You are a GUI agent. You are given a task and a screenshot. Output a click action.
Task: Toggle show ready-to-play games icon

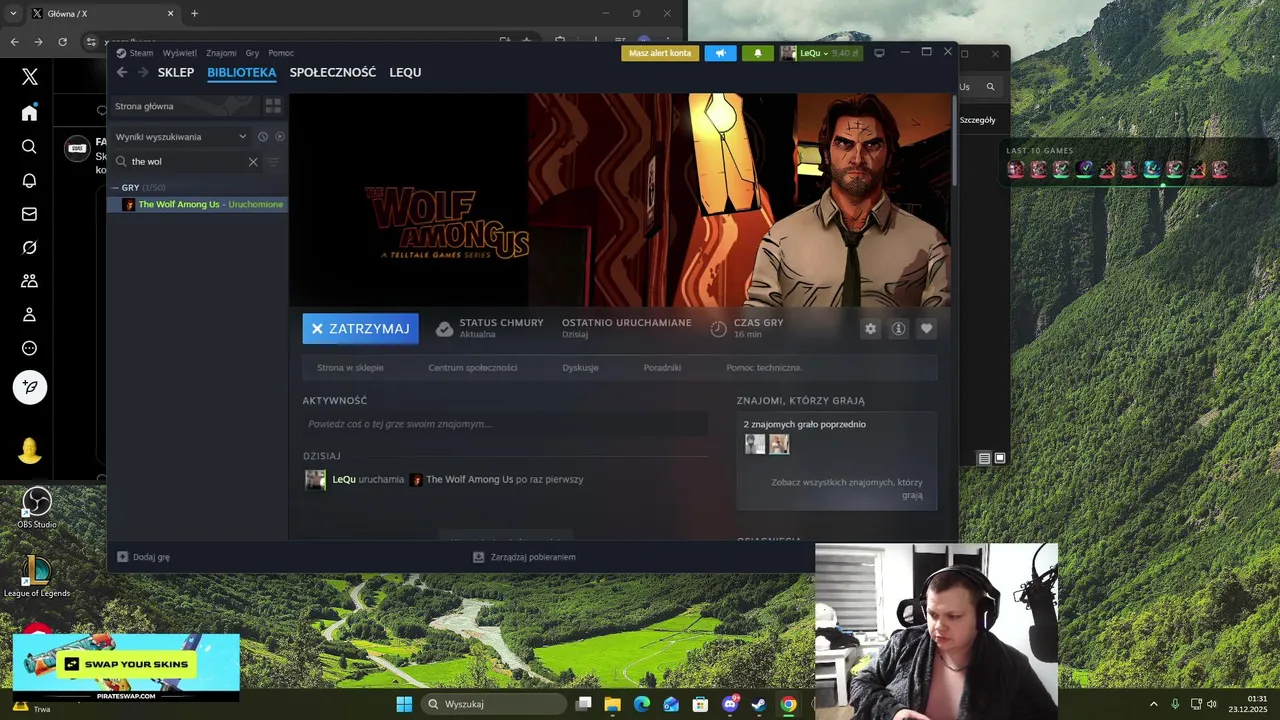tap(280, 137)
